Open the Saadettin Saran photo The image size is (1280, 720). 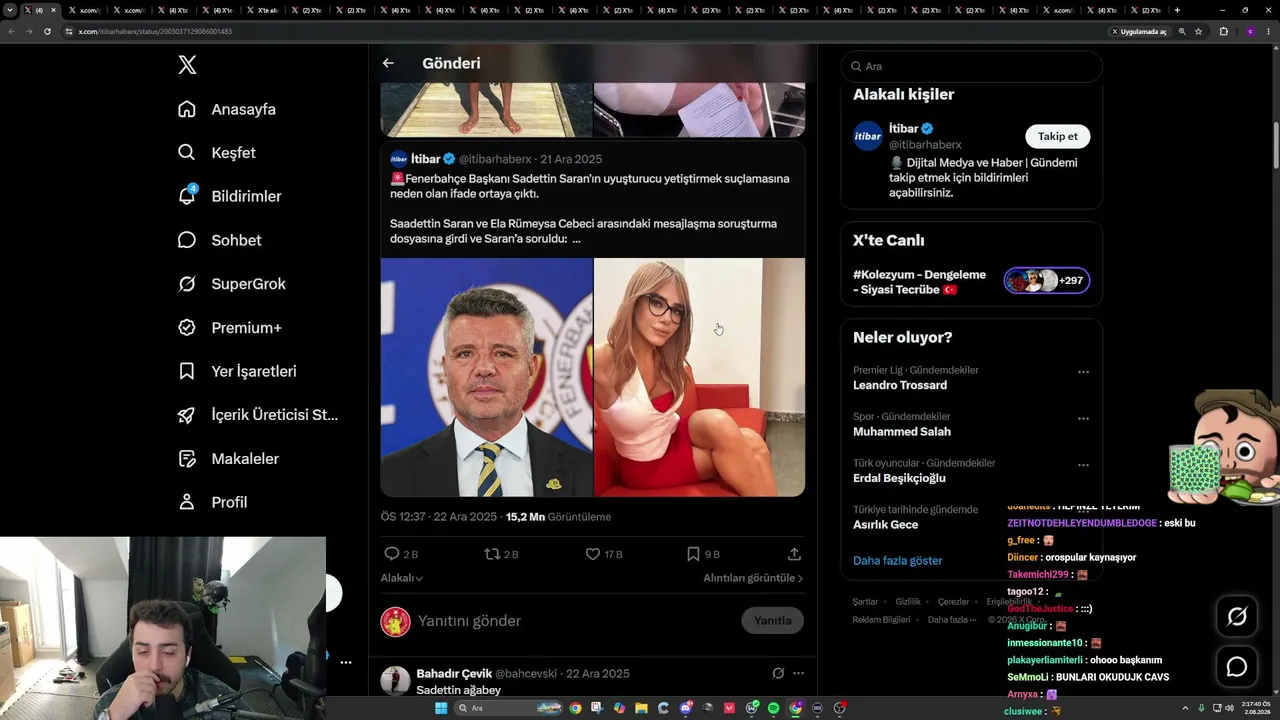pyautogui.click(x=487, y=377)
